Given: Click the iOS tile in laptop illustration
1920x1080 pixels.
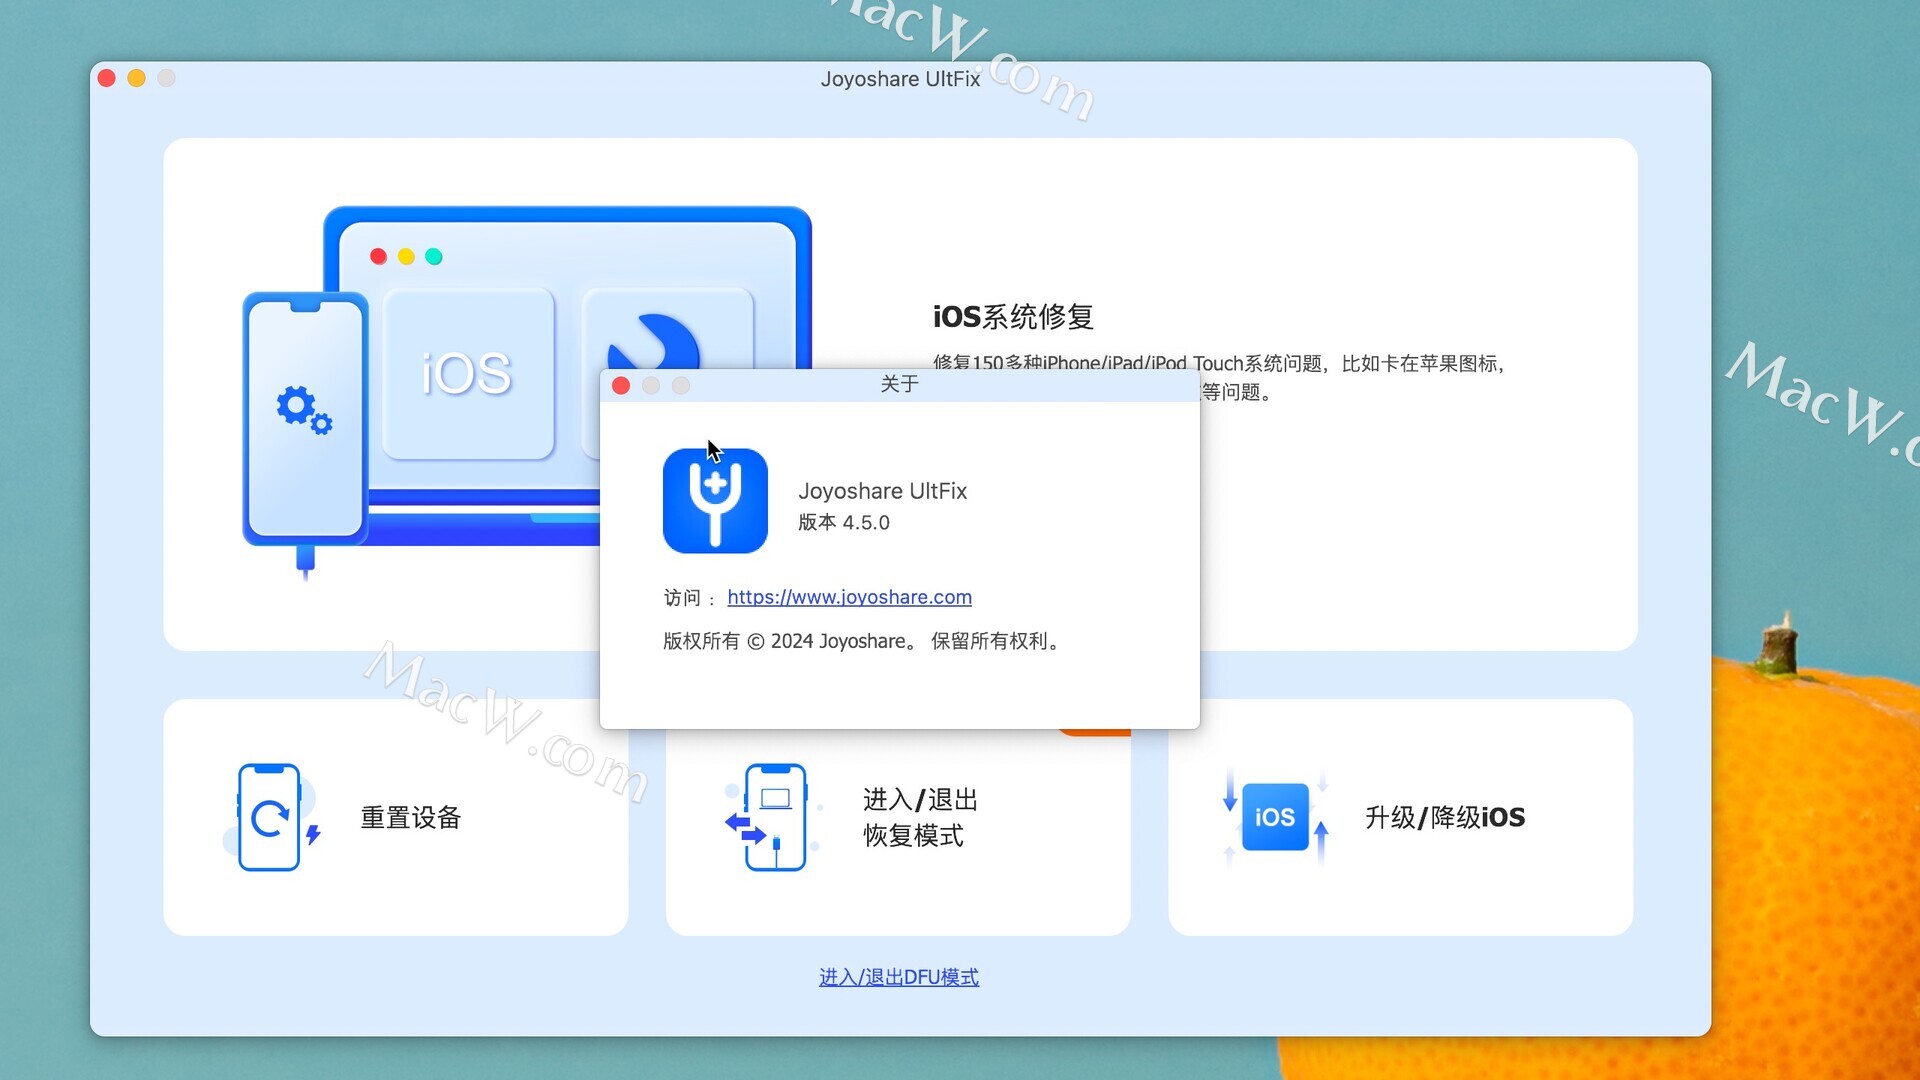Looking at the screenshot, I should coord(468,373).
